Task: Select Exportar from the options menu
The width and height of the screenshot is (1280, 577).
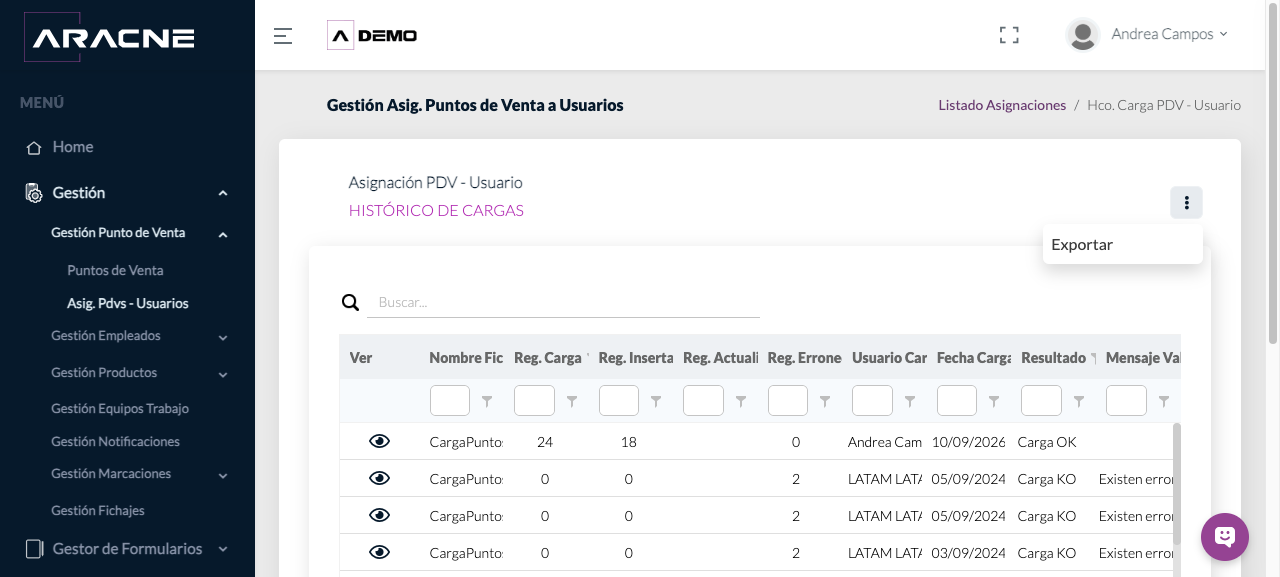Action: [x=1122, y=245]
